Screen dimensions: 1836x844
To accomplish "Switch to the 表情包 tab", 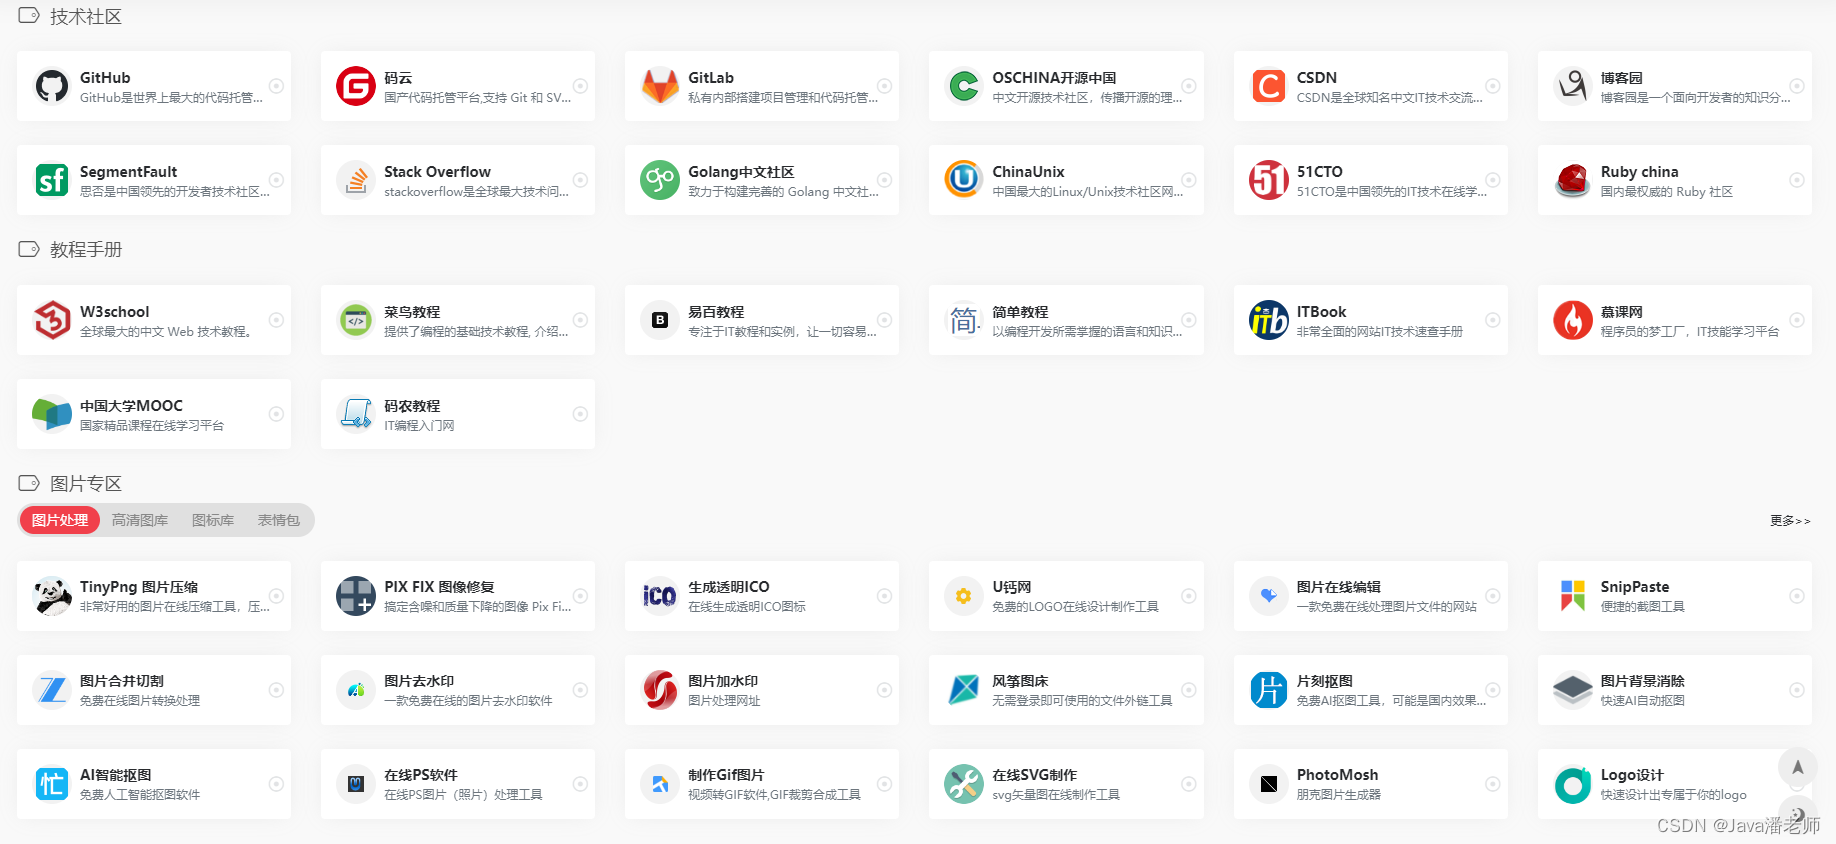I will 279,520.
